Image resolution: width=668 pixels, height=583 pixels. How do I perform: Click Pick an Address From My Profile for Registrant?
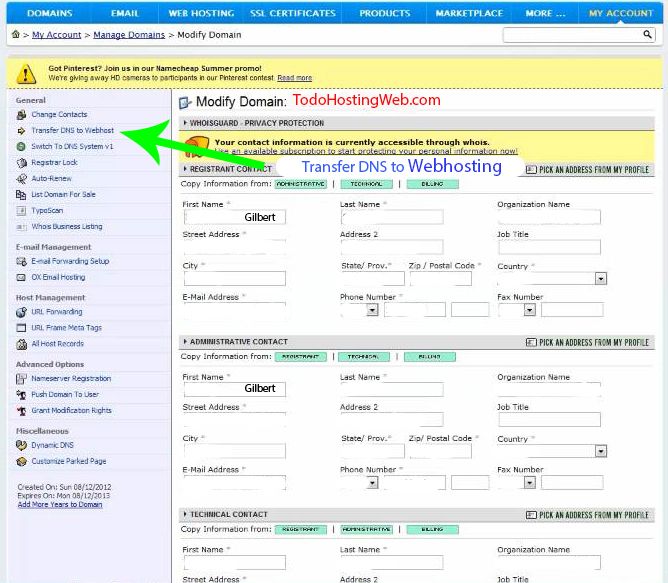click(x=587, y=170)
